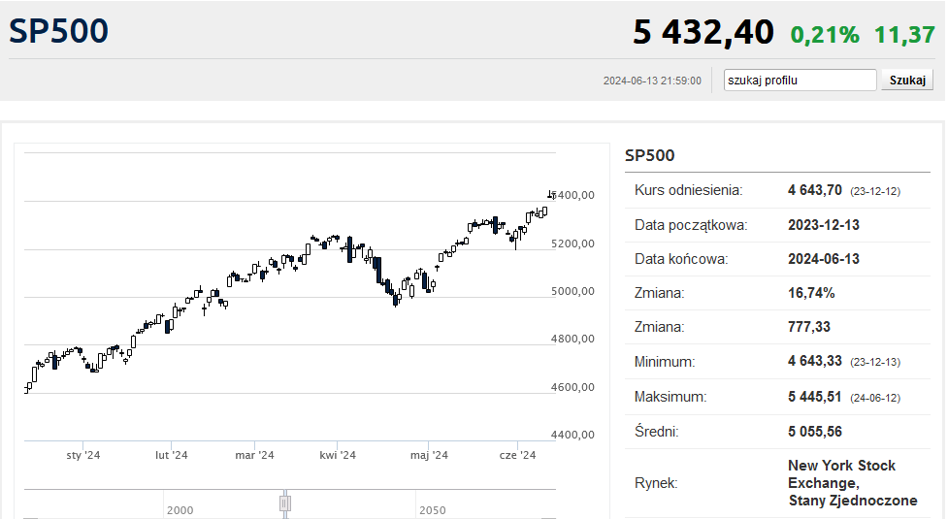Click the maj '24 axis label
The image size is (948, 519).
(429, 455)
